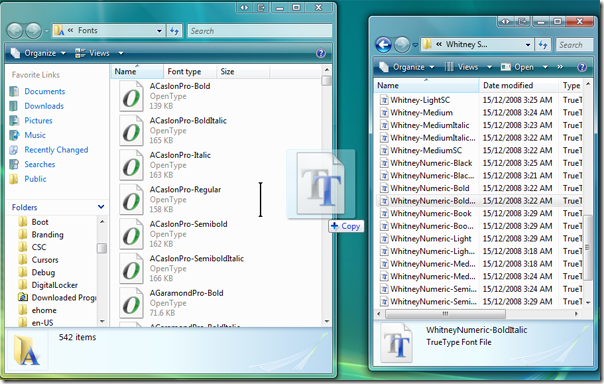The image size is (604, 384).
Task: Open Views dropdown arrow in Fonts window
Action: pos(121,53)
